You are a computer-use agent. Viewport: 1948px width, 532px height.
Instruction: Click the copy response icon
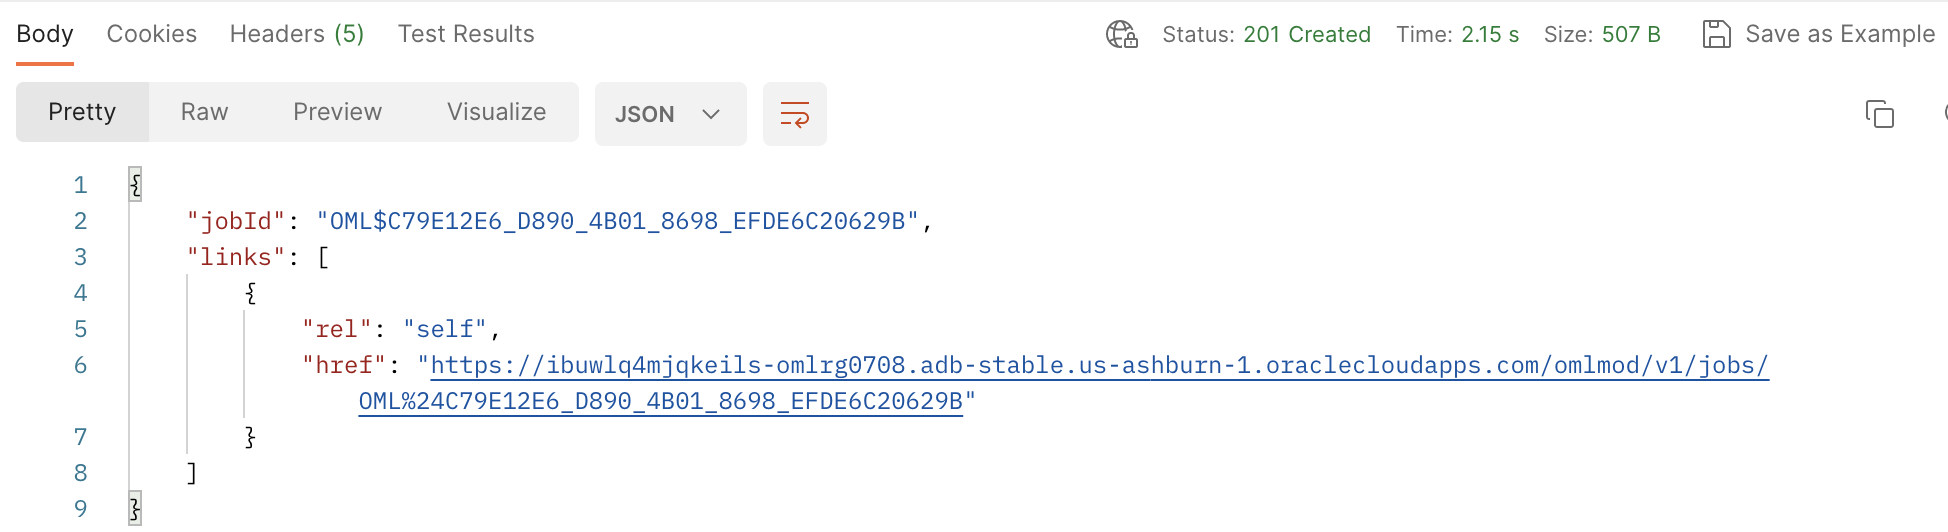coord(1879,114)
